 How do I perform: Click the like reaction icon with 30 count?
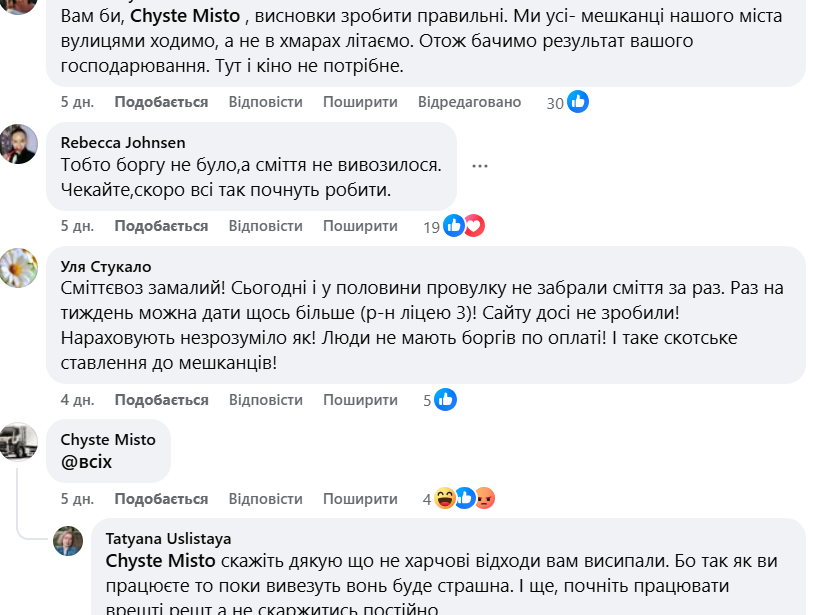click(x=578, y=101)
